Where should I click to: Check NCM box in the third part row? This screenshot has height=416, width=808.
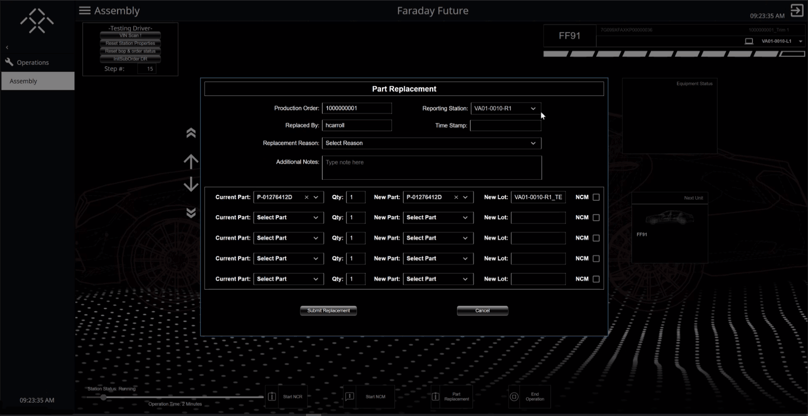coord(596,238)
